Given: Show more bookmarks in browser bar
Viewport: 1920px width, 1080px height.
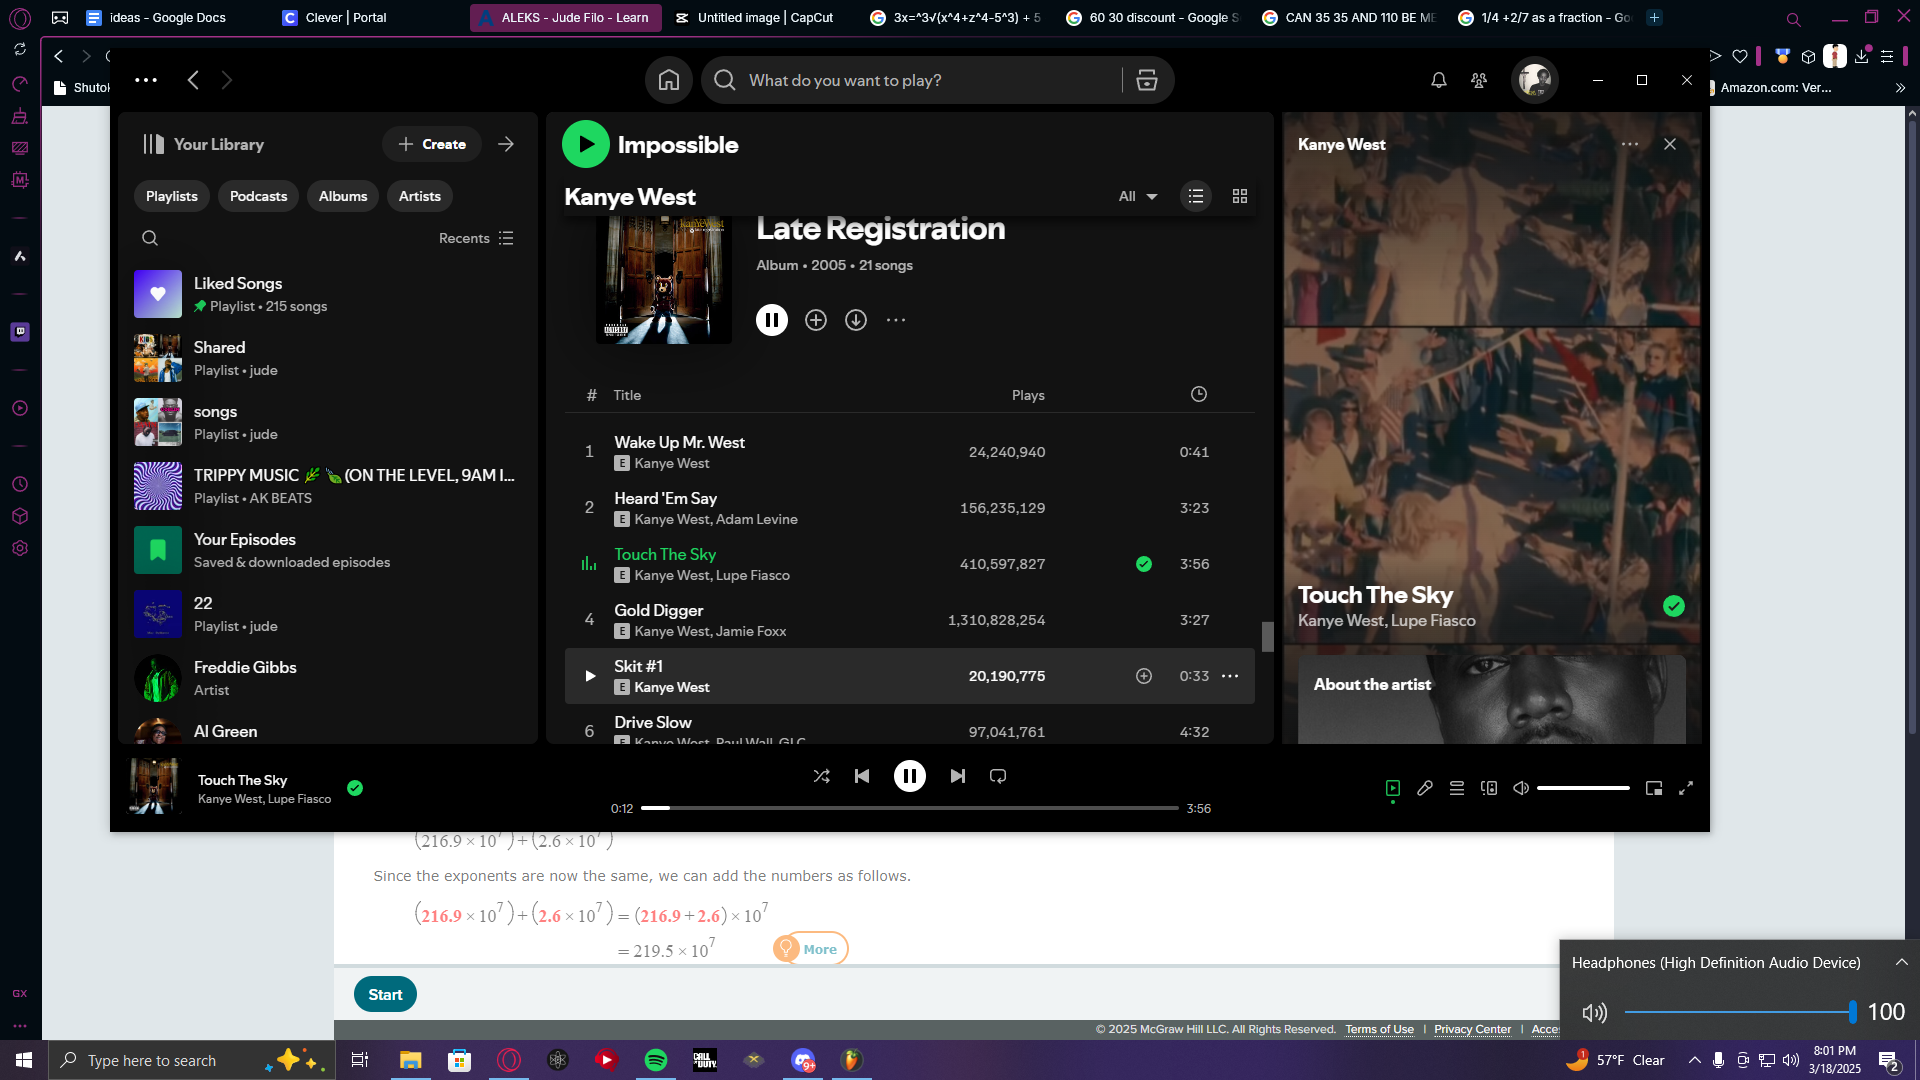Looking at the screenshot, I should pyautogui.click(x=1900, y=88).
